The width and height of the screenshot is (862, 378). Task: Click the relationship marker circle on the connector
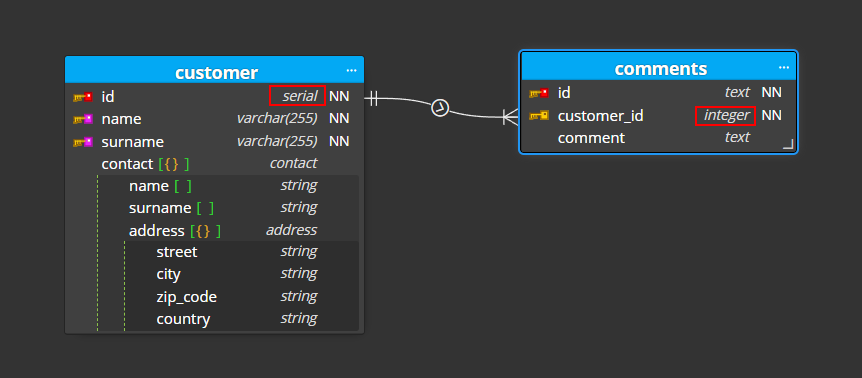tap(440, 108)
